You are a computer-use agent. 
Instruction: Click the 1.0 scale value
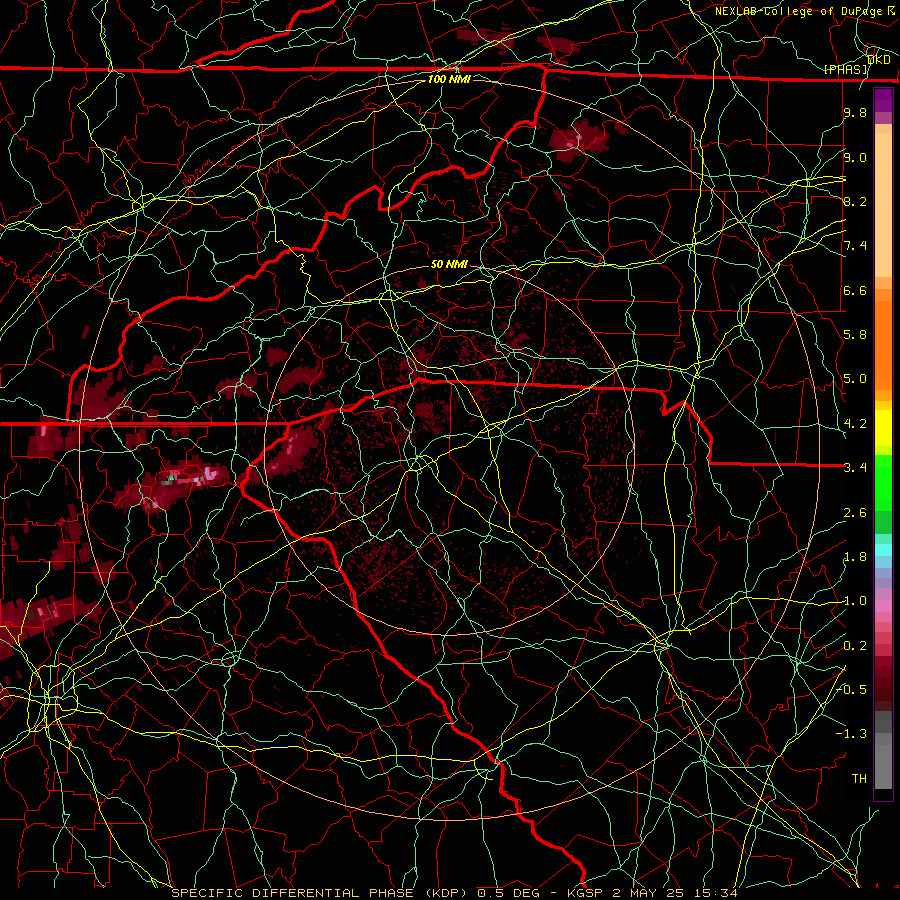tap(855, 601)
